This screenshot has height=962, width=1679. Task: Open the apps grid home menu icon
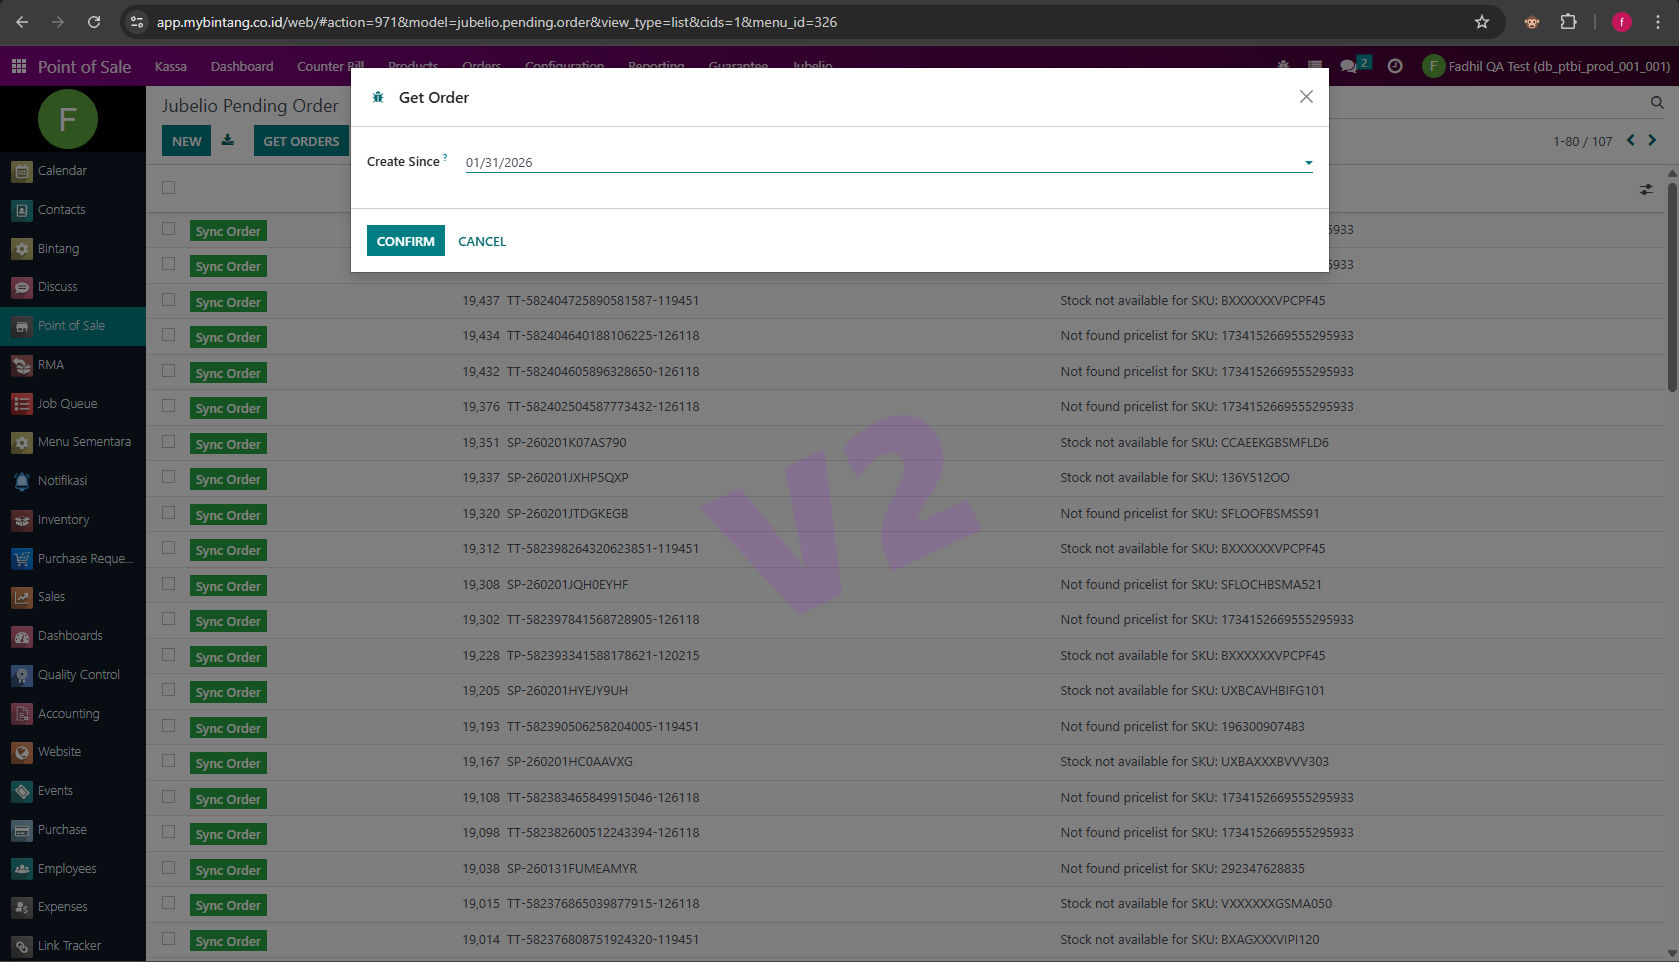[19, 66]
